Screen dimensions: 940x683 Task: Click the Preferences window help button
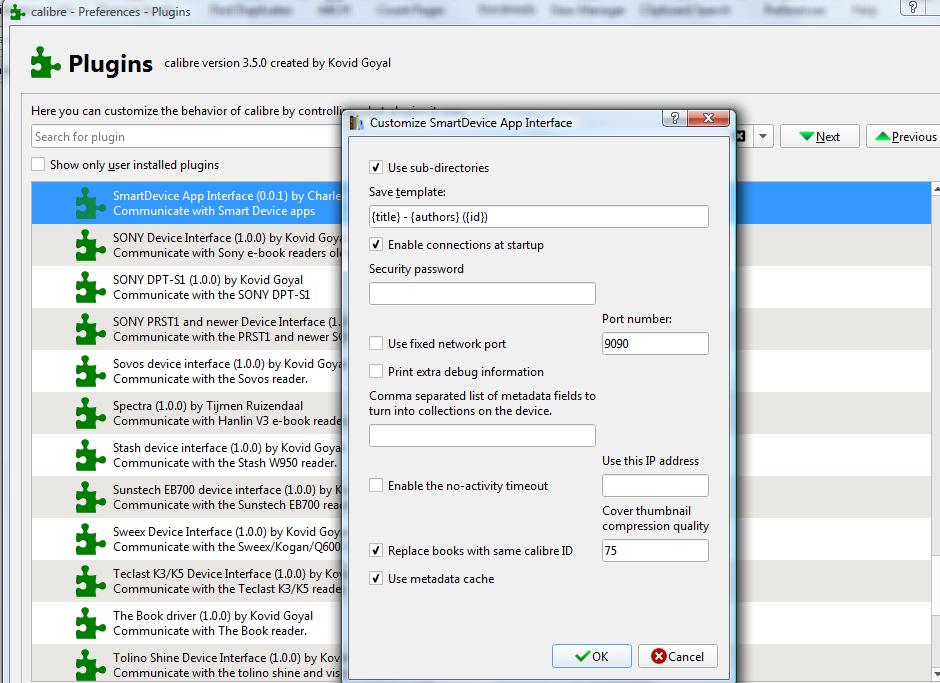(x=913, y=7)
